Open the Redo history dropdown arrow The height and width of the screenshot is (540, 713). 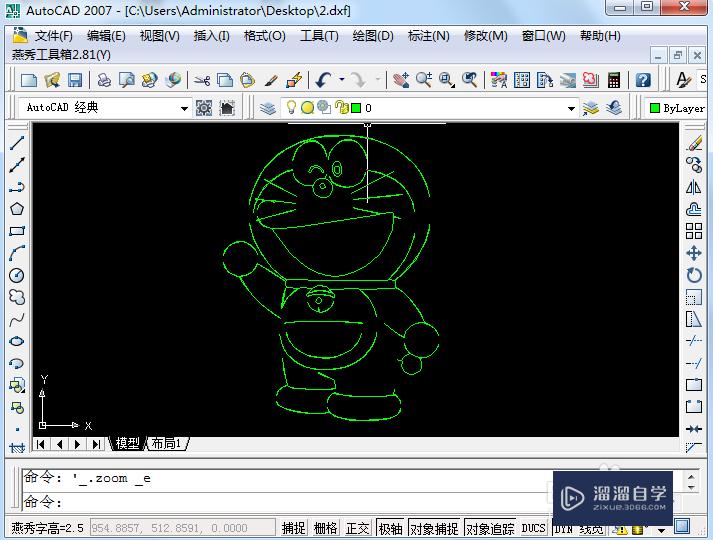[378, 80]
